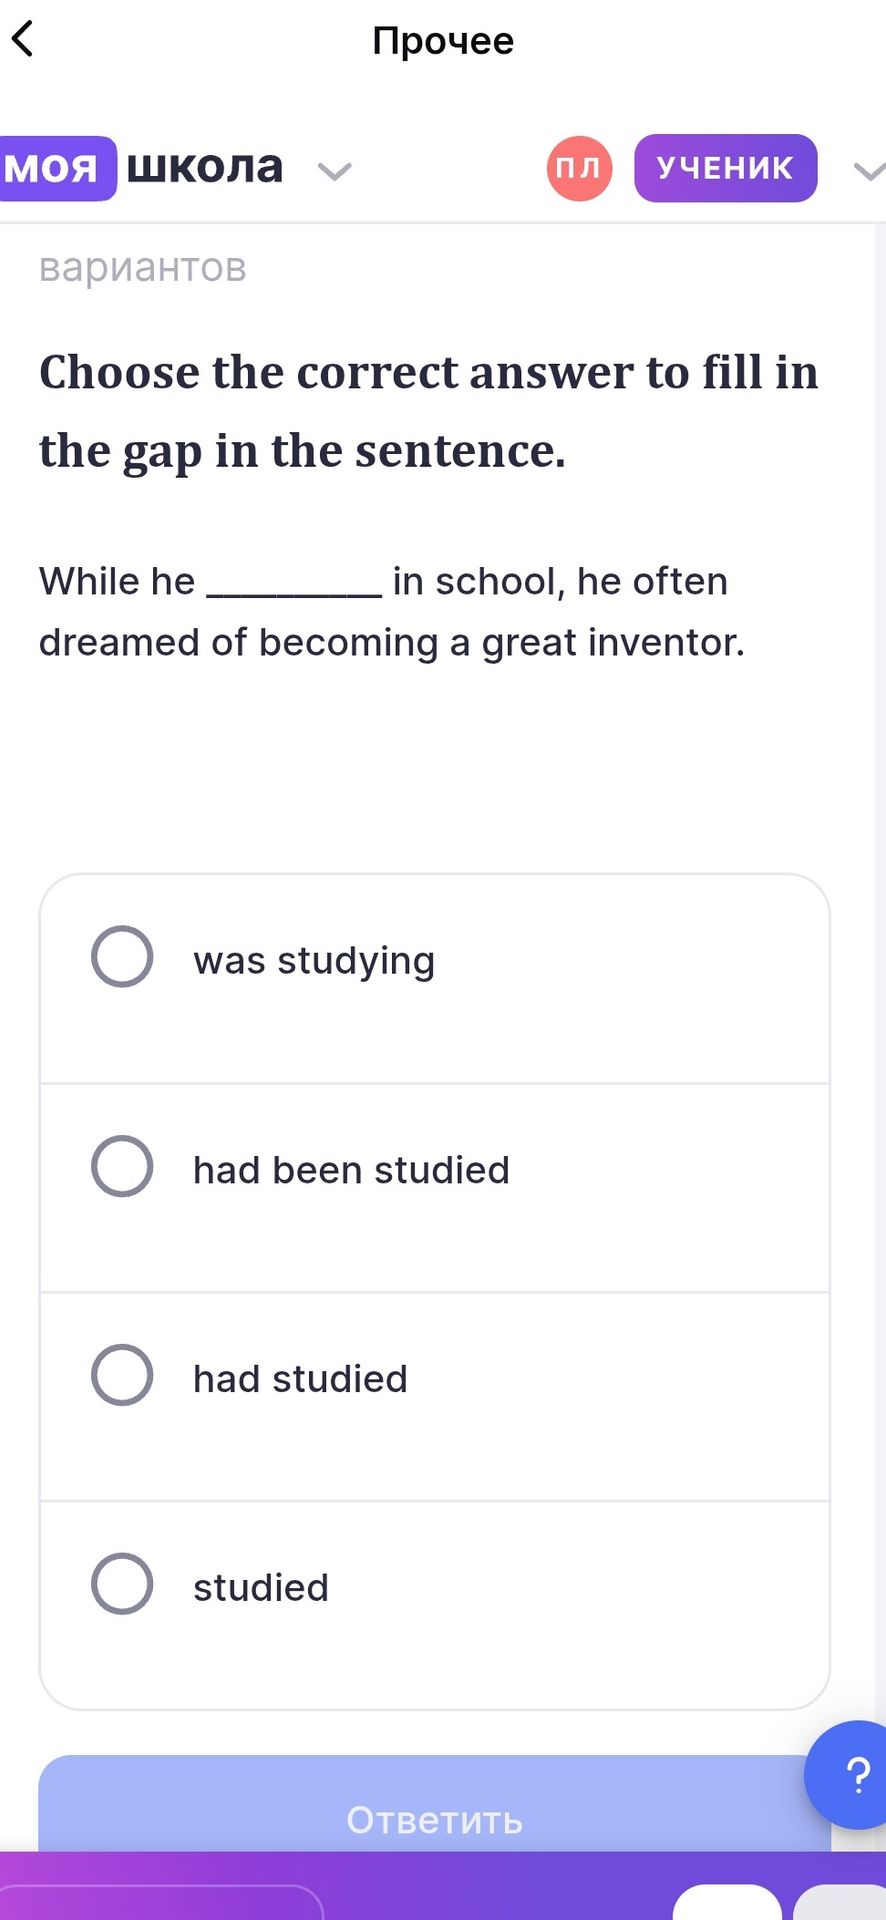Go back using the top-left arrow

pos(23,39)
